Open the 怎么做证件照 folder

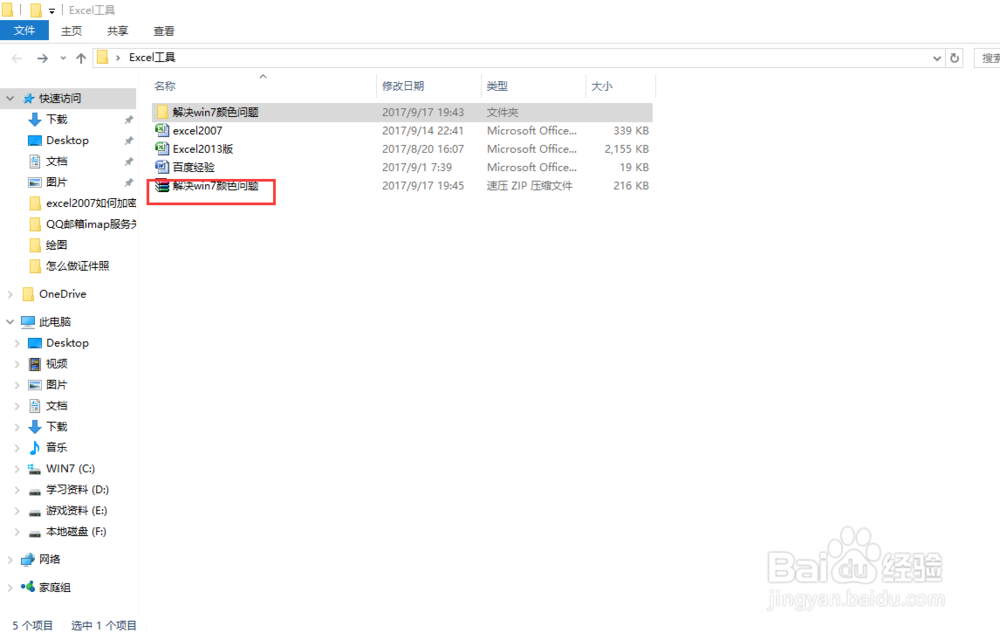pyautogui.click(x=78, y=266)
